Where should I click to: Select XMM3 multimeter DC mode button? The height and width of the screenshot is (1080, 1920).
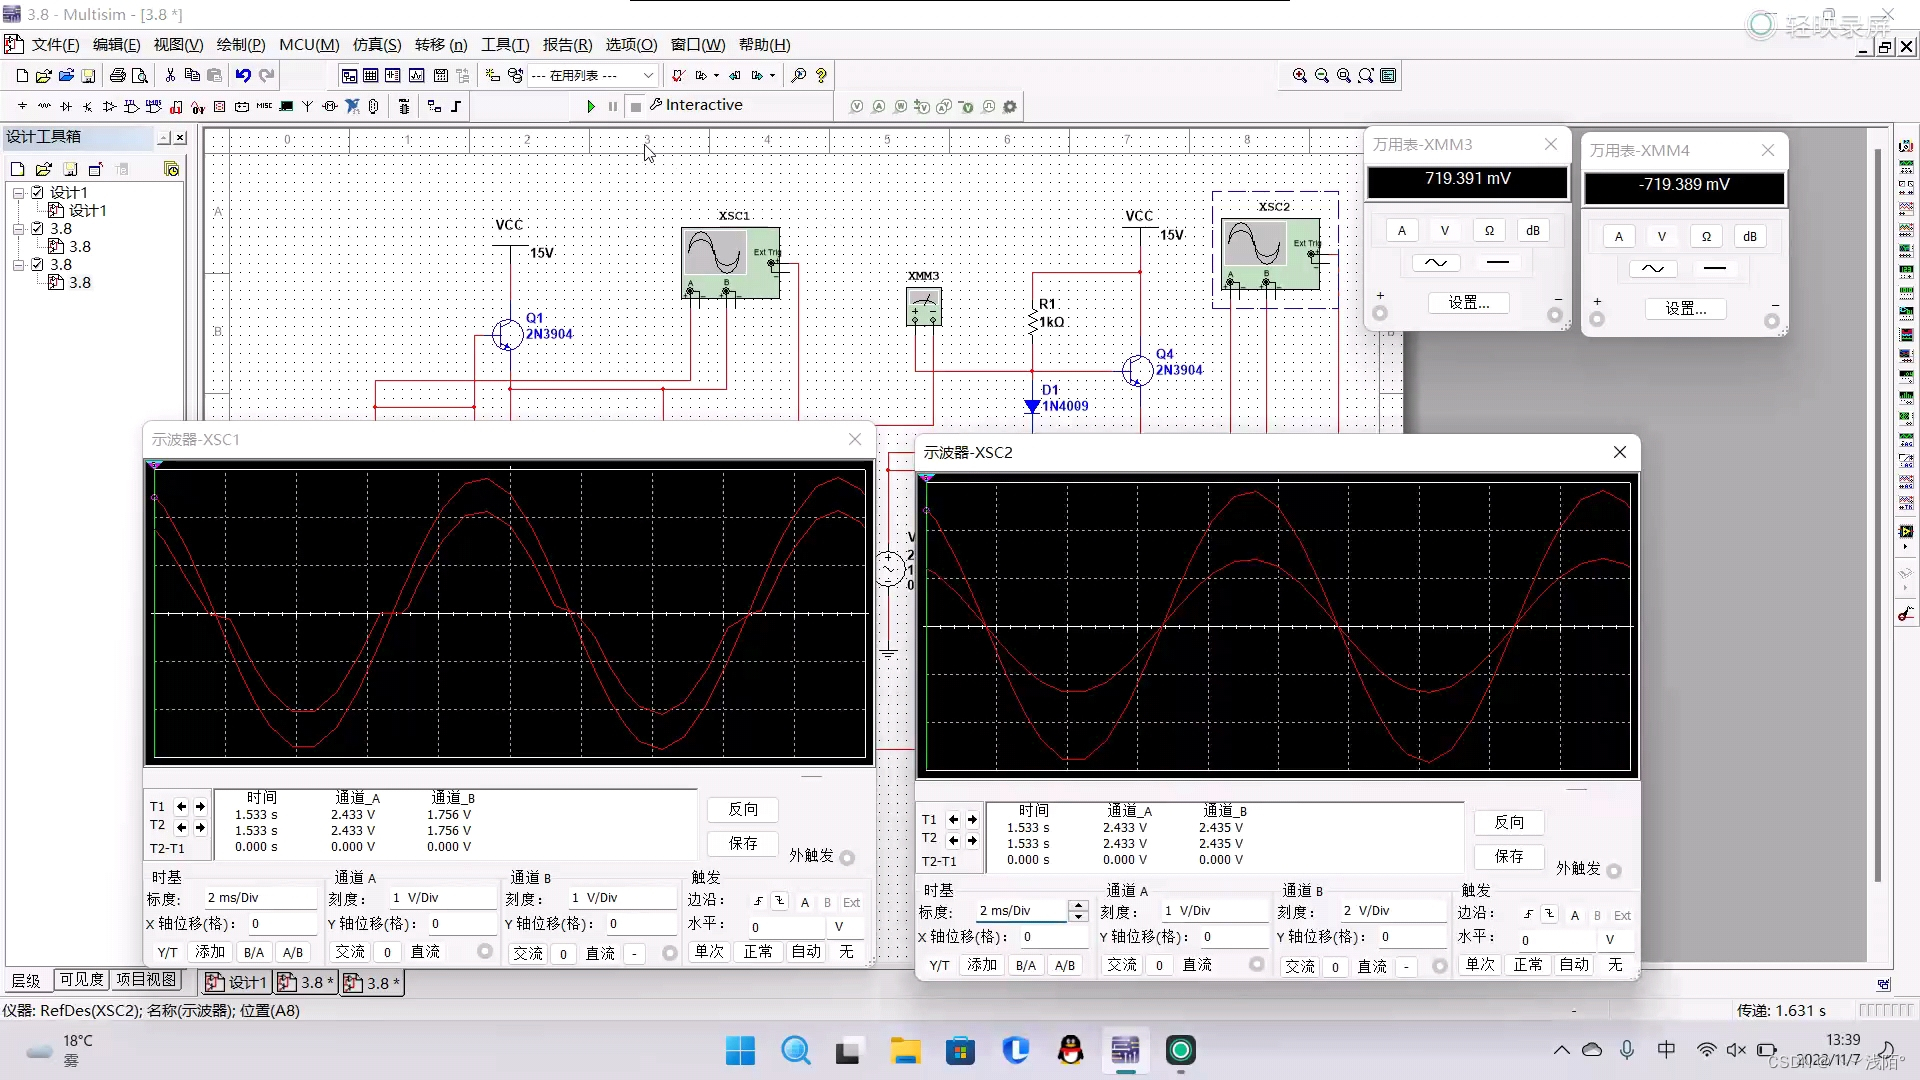point(1497,262)
